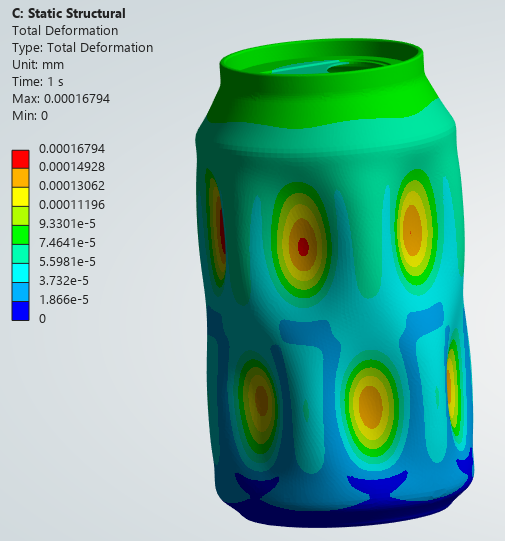The height and width of the screenshot is (541, 505).
Task: Click the legend value 0.00011196
Action: click(x=72, y=205)
